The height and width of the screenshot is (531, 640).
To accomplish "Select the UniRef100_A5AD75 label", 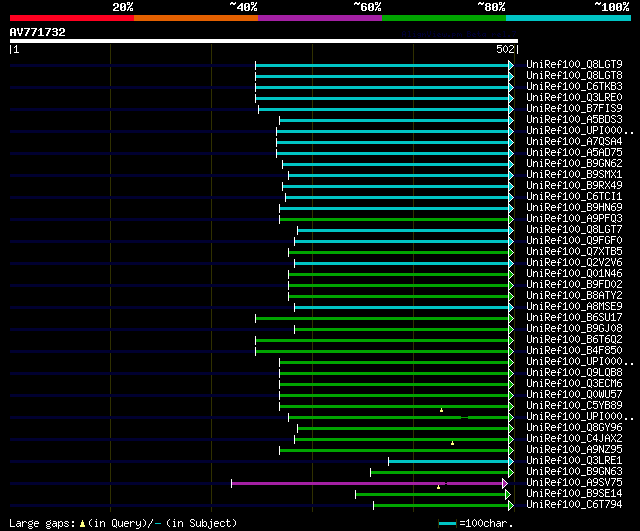I will (574, 153).
